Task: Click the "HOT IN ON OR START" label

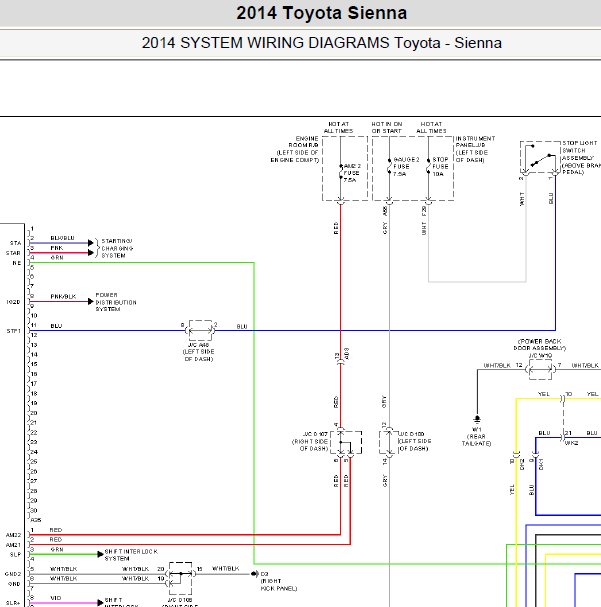Action: coord(387,127)
